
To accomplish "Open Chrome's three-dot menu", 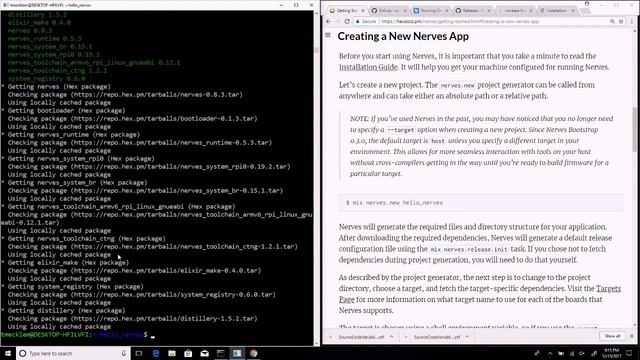I will 632,21.
